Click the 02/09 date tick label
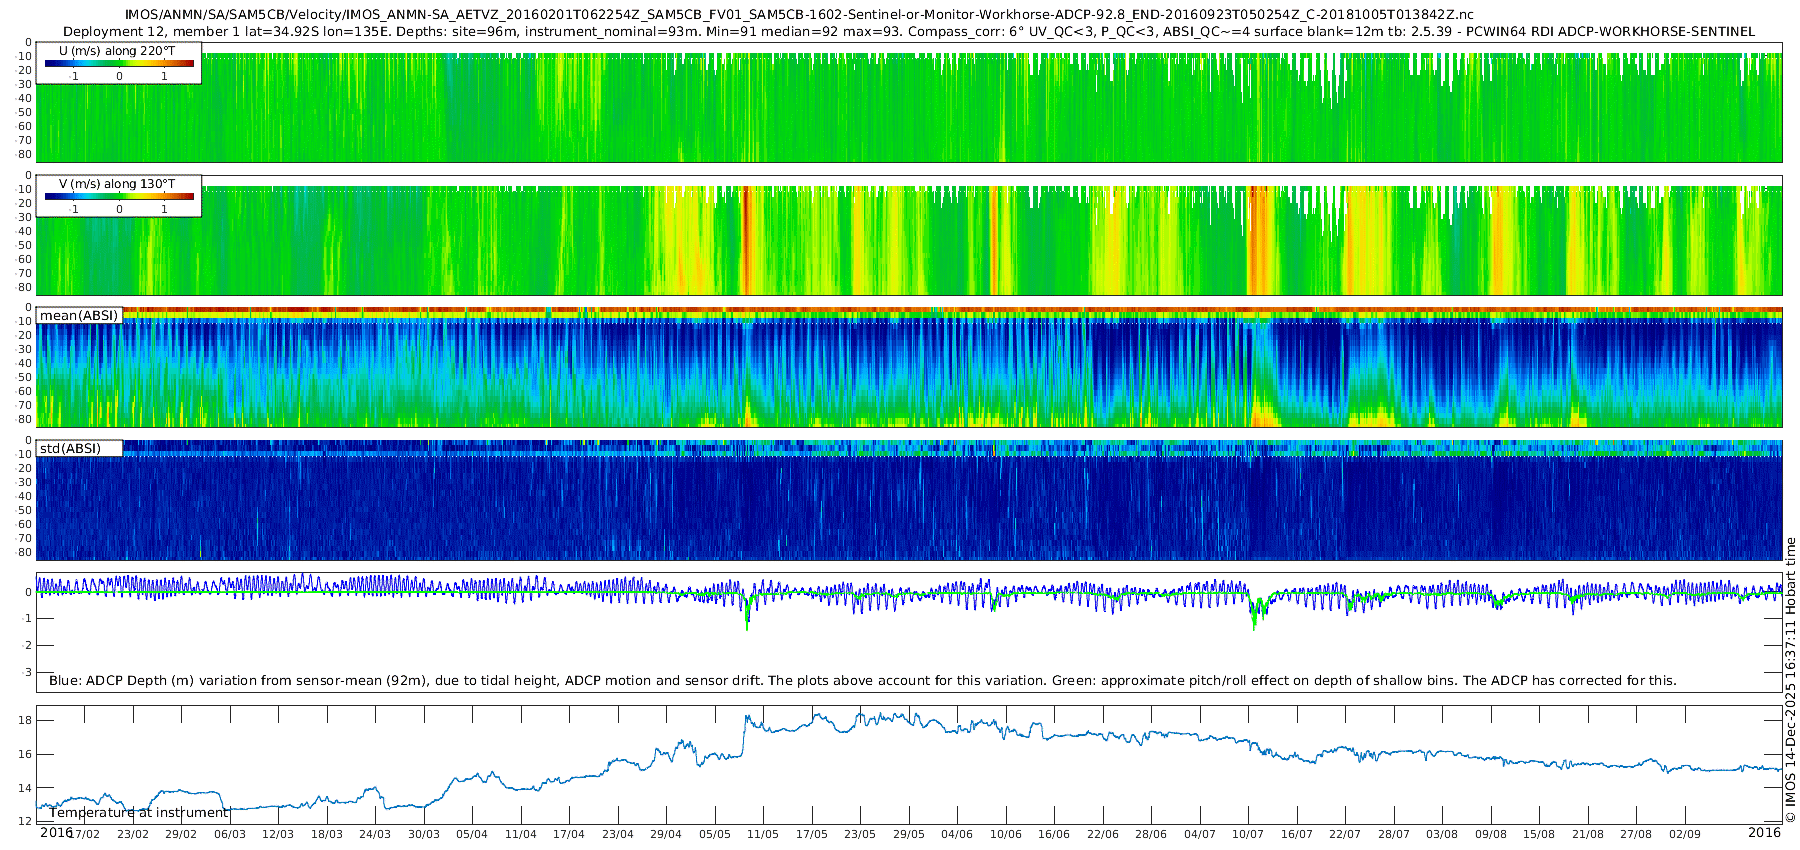 [x=1684, y=834]
